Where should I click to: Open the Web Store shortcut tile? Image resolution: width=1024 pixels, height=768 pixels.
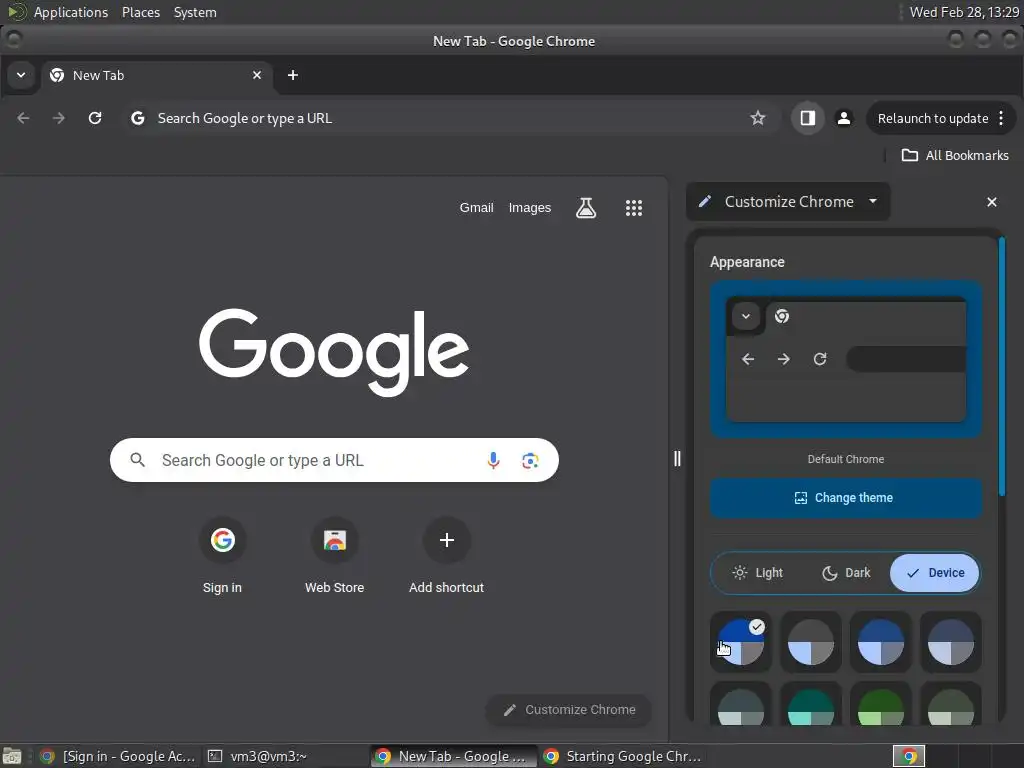point(334,555)
